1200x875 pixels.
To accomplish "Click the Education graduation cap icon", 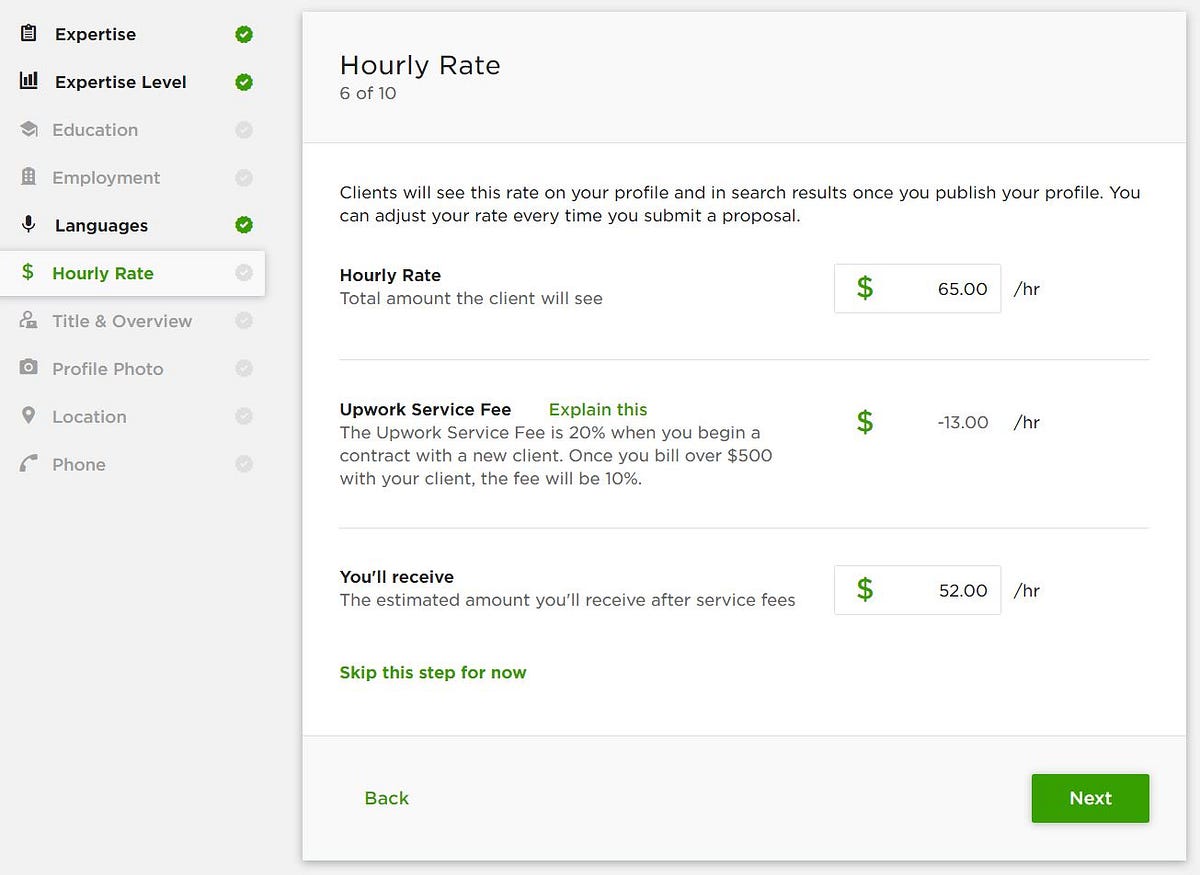I will tap(28, 129).
